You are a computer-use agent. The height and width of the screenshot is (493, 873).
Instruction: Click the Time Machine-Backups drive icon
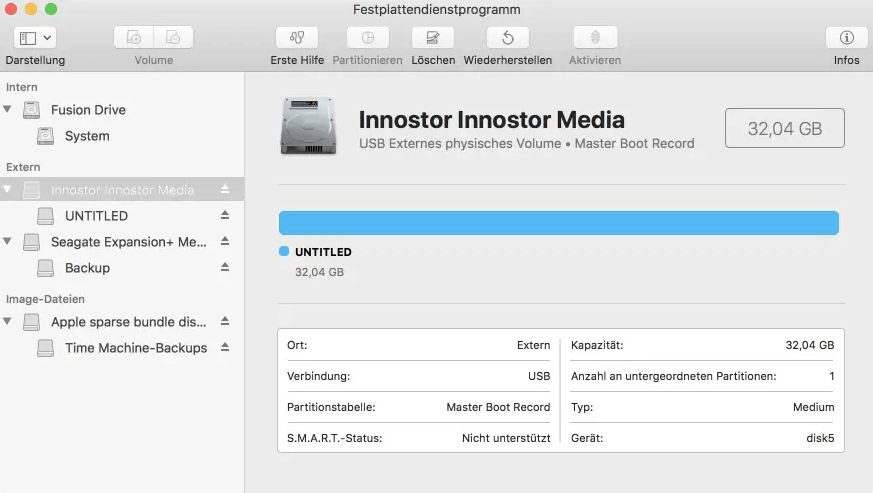[45, 348]
